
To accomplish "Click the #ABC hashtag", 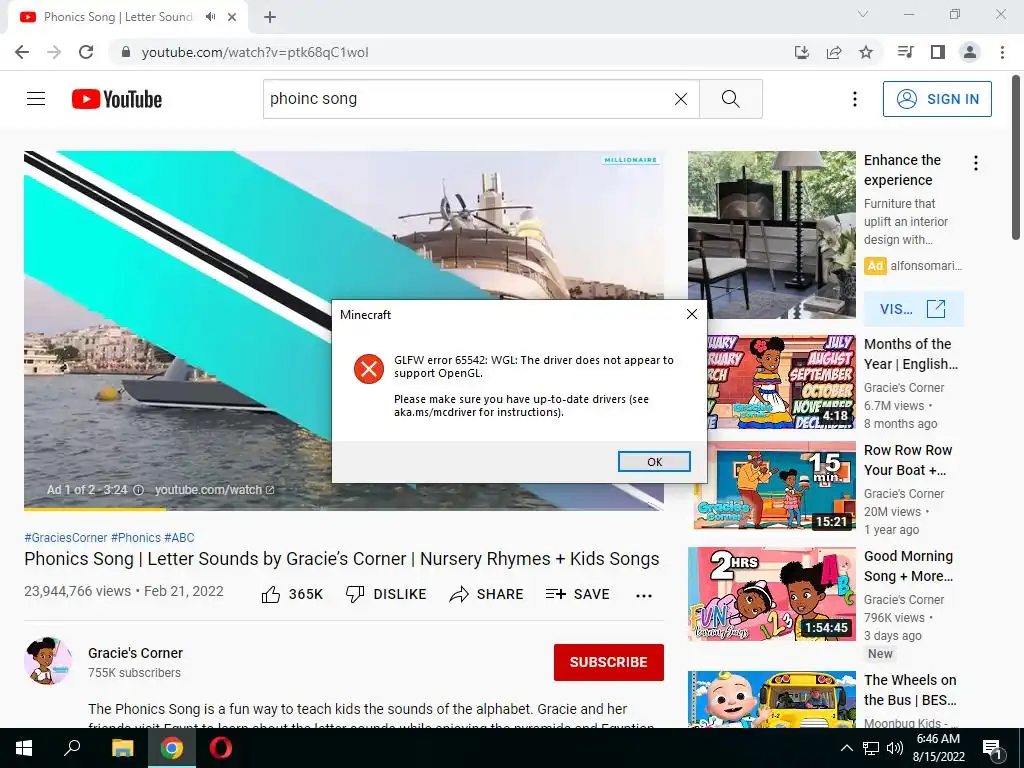I will pos(179,537).
